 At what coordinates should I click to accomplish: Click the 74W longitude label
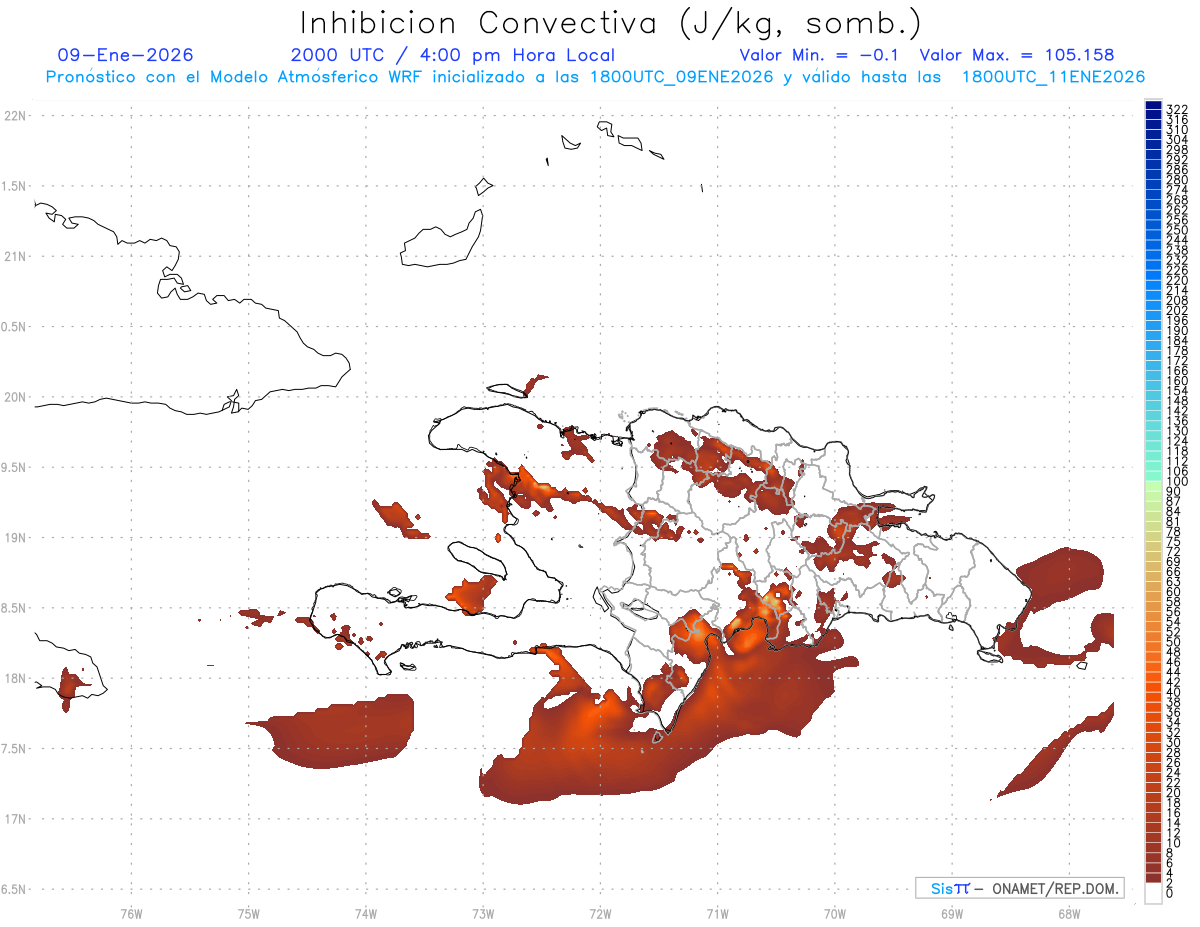pos(366,913)
